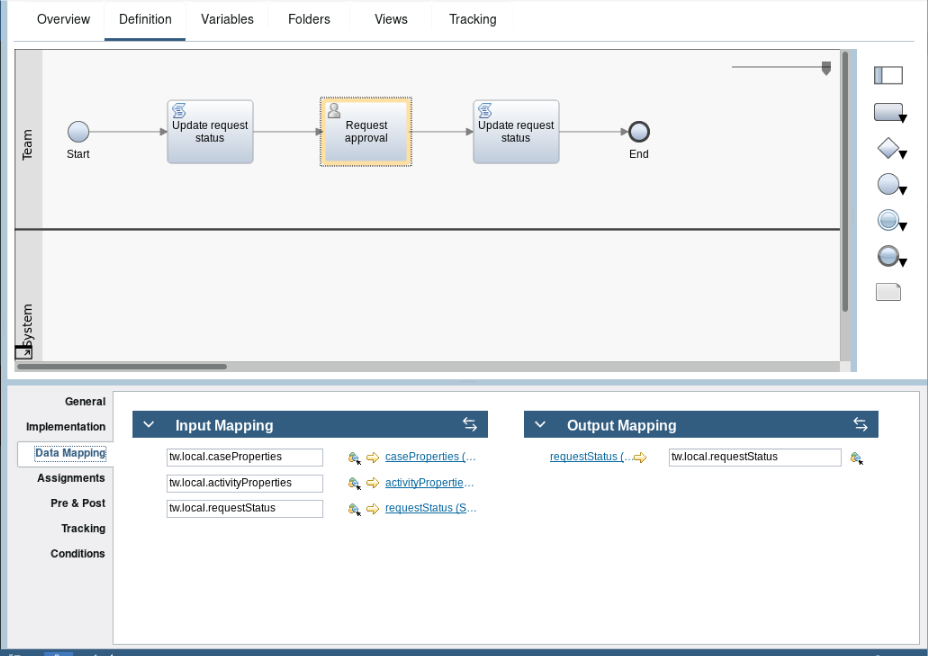Click the mapping arrow beside the output requestStatus link
The width and height of the screenshot is (928, 656).
tap(640, 457)
